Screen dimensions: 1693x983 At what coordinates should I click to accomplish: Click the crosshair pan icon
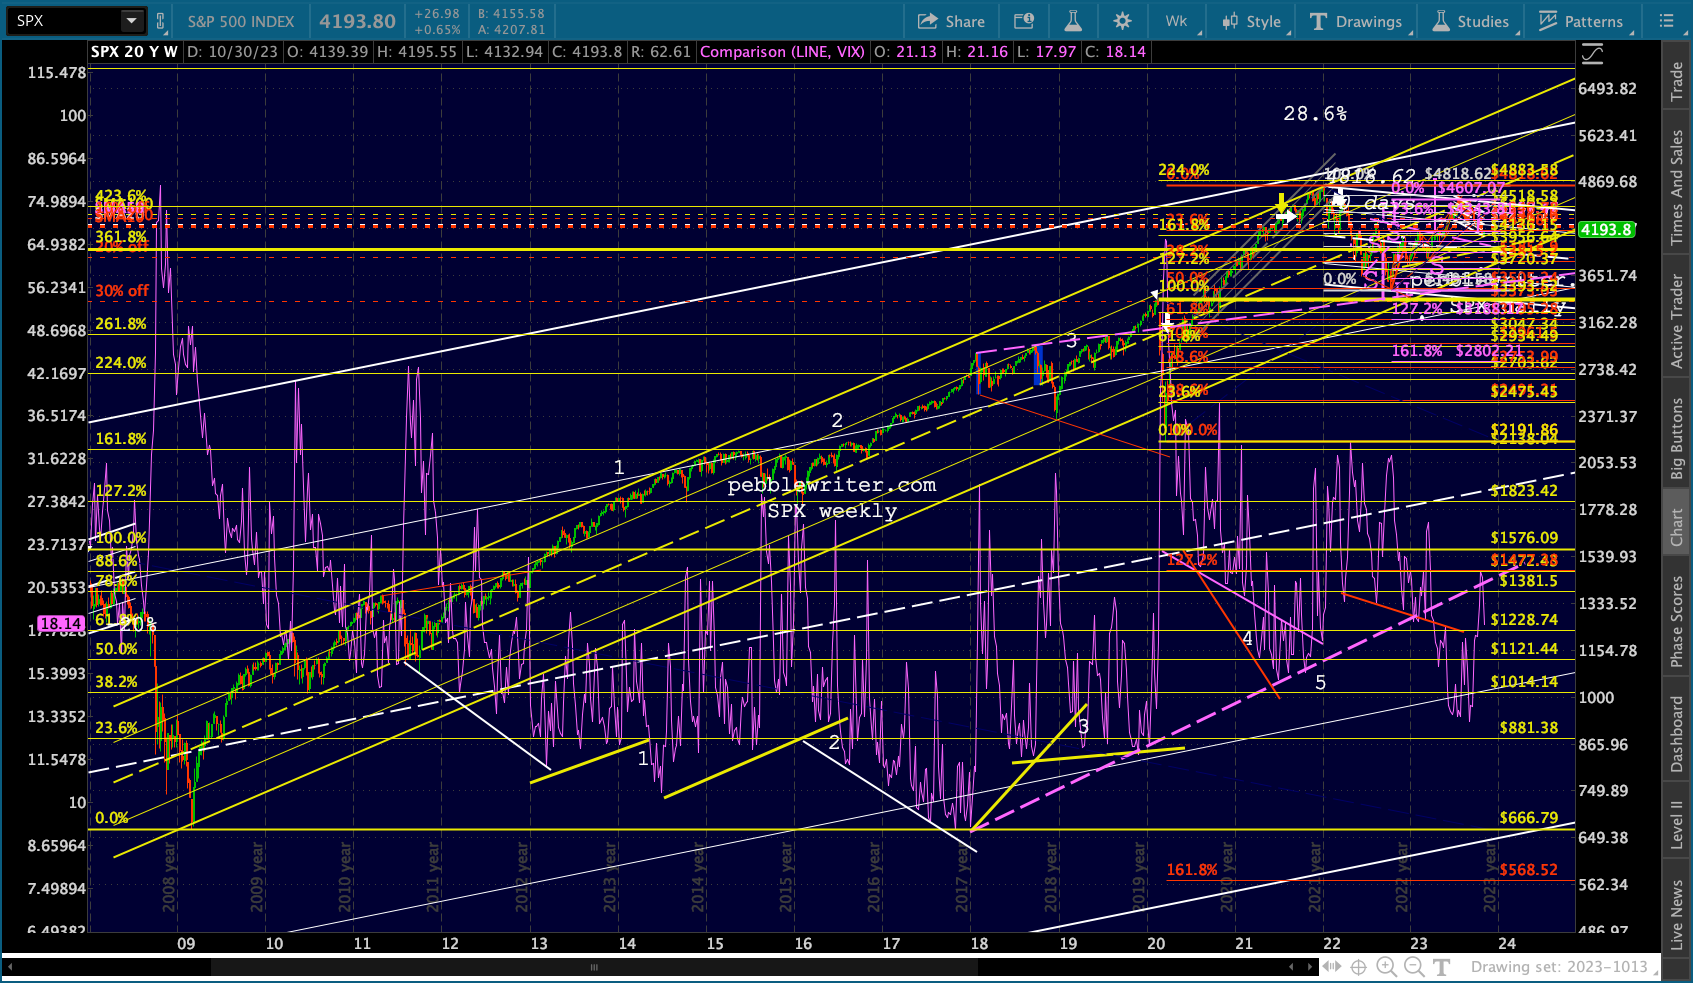[1358, 966]
